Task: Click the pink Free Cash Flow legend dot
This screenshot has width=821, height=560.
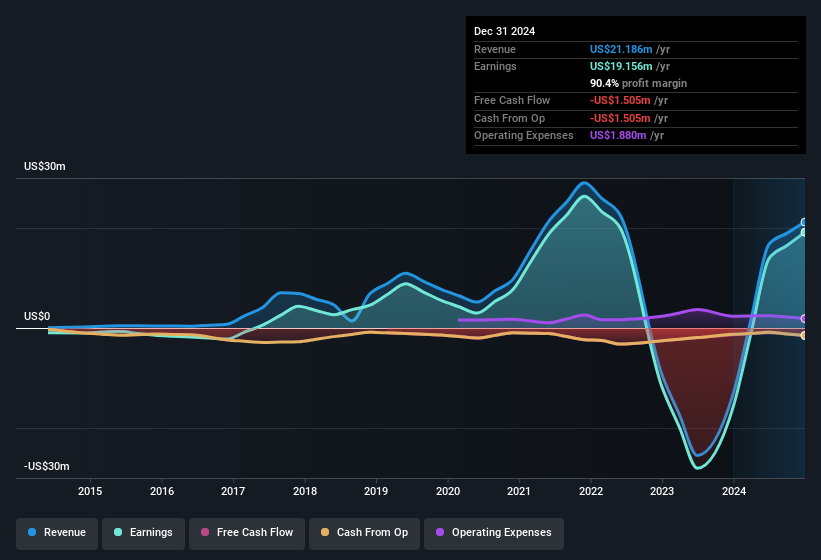Action: (x=205, y=532)
